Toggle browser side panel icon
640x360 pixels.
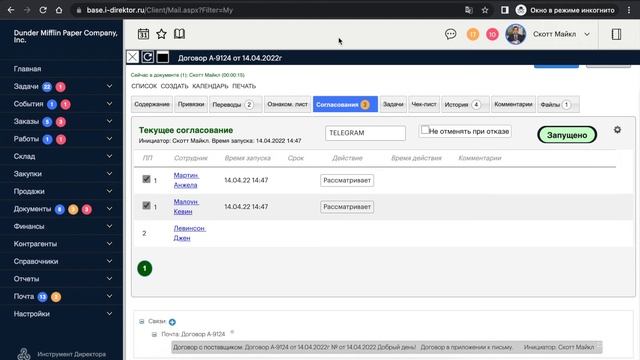[504, 10]
